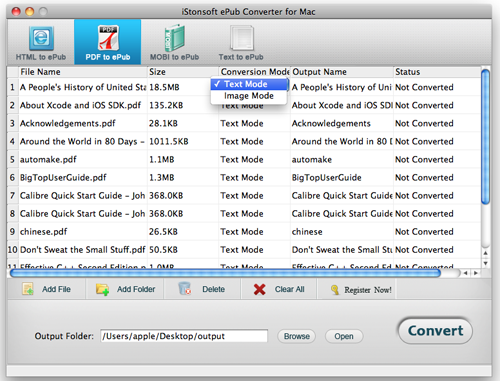Choose Image Mode from the dropdown menu

(x=249, y=96)
